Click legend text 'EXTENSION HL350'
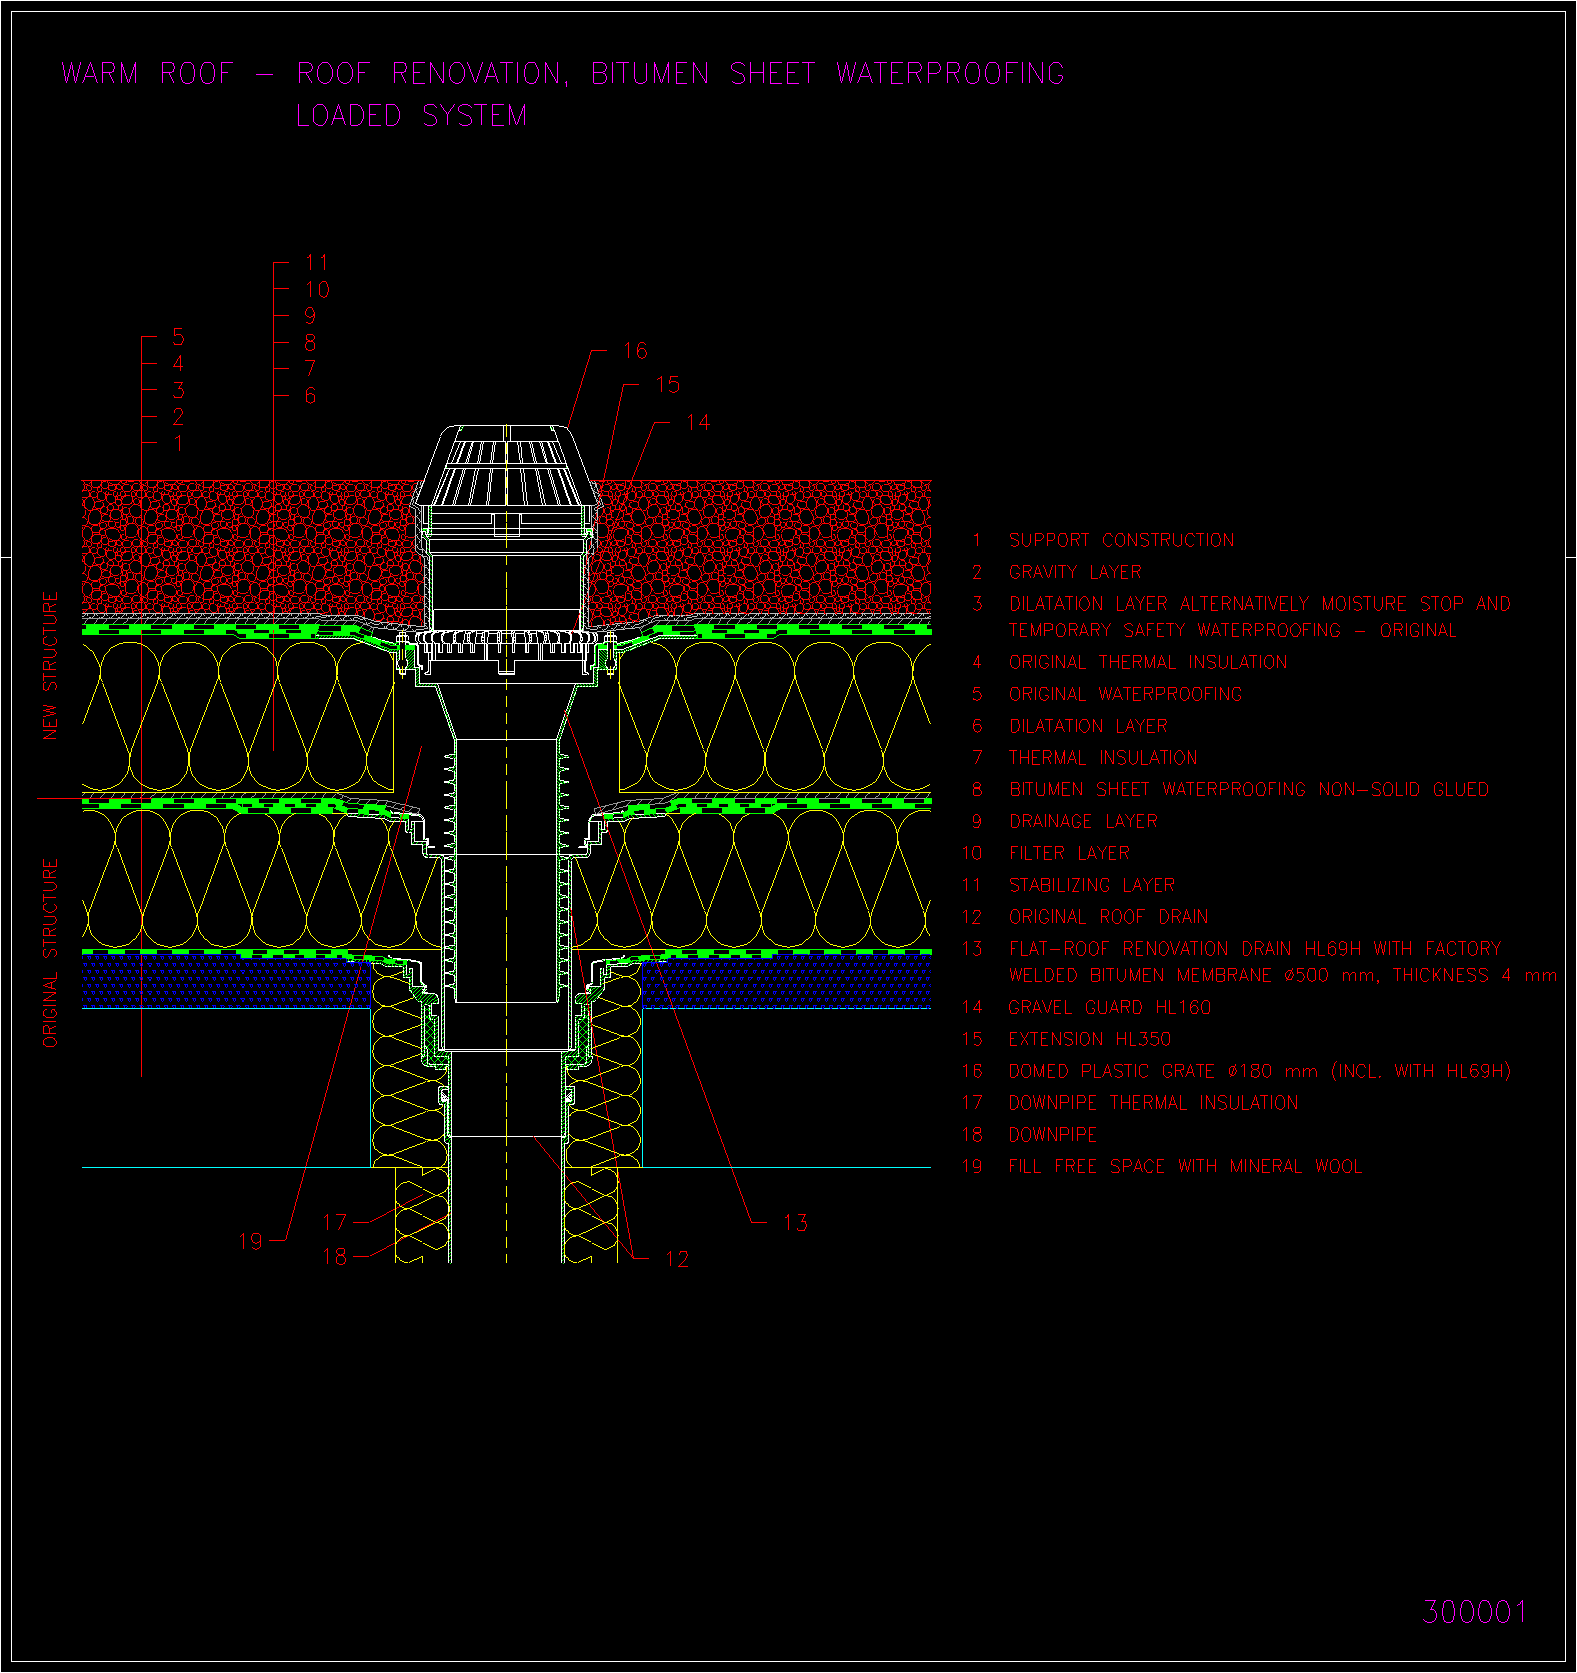This screenshot has width=1577, height=1673. (x=1089, y=1039)
